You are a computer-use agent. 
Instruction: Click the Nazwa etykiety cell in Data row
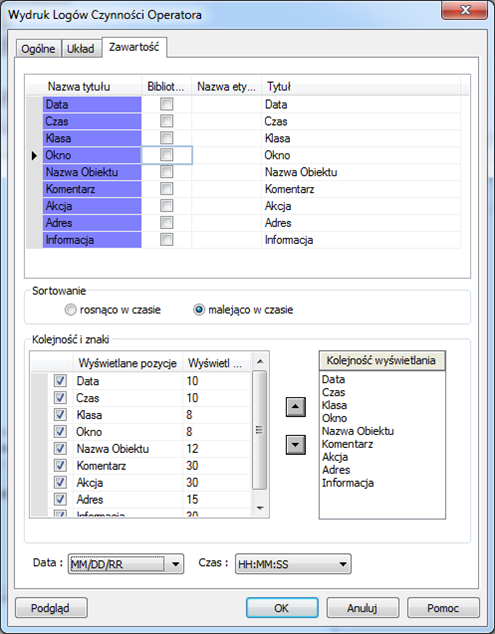(x=226, y=104)
